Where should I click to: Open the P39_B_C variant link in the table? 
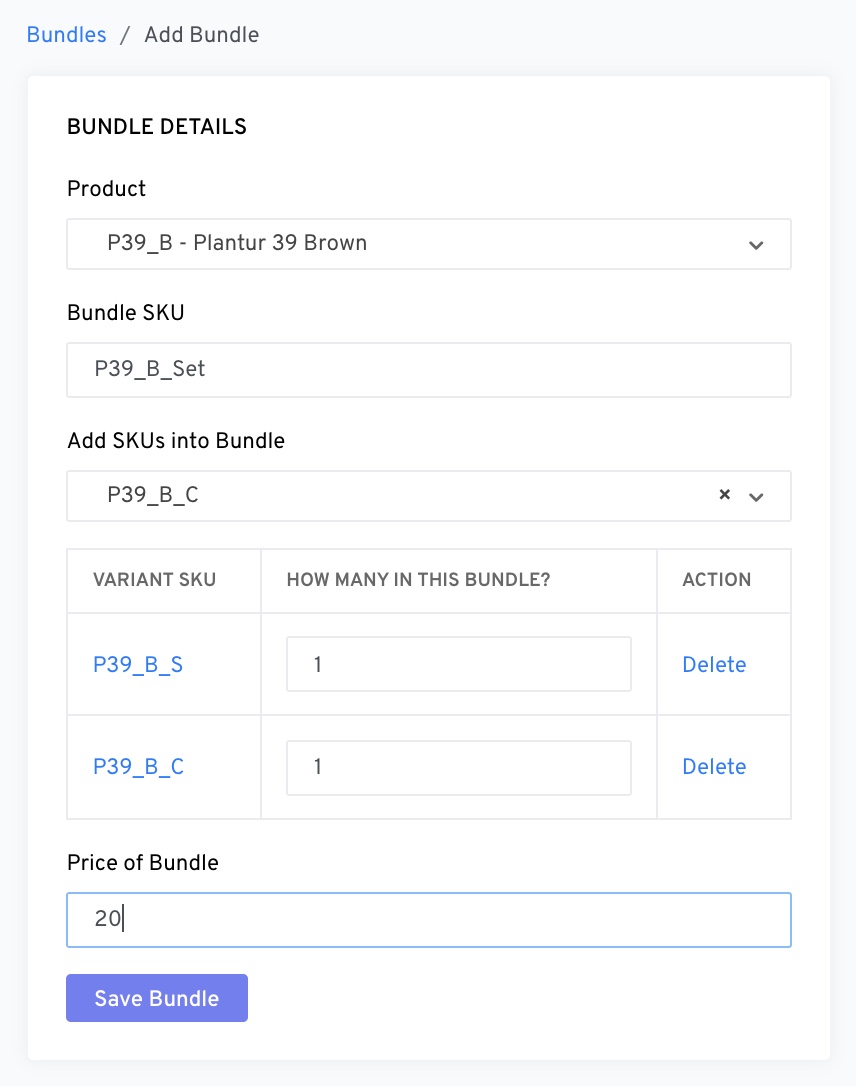(x=138, y=767)
